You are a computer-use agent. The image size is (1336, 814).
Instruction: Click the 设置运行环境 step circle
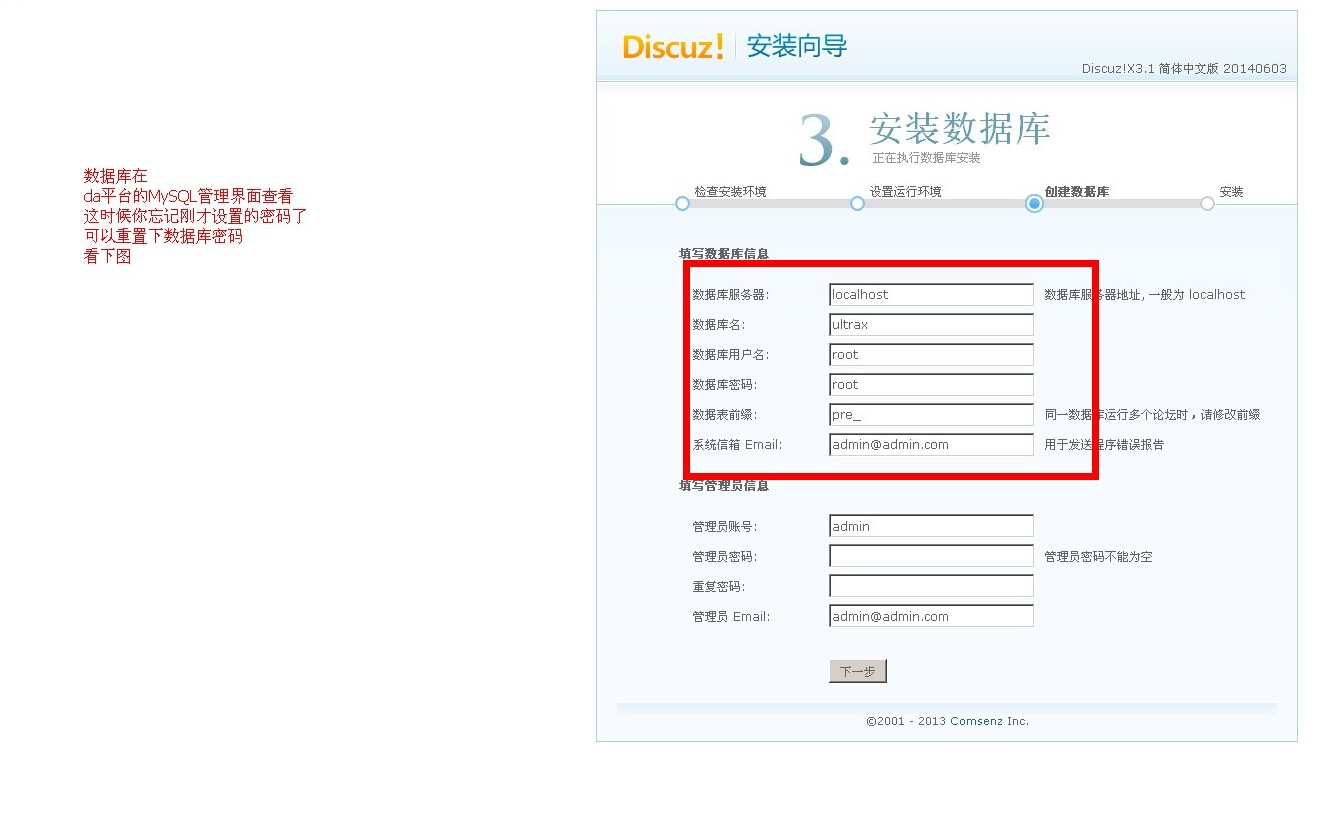tap(857, 203)
